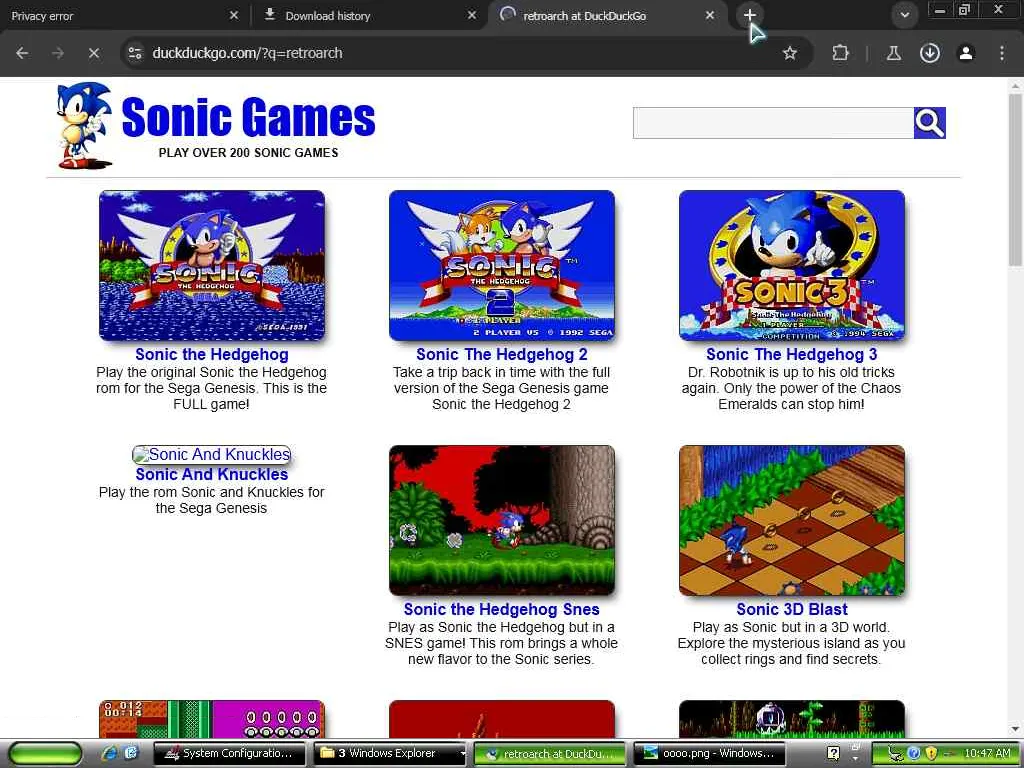Switch to System Configuration taskbar button
This screenshot has height=768, width=1024.
(229, 754)
